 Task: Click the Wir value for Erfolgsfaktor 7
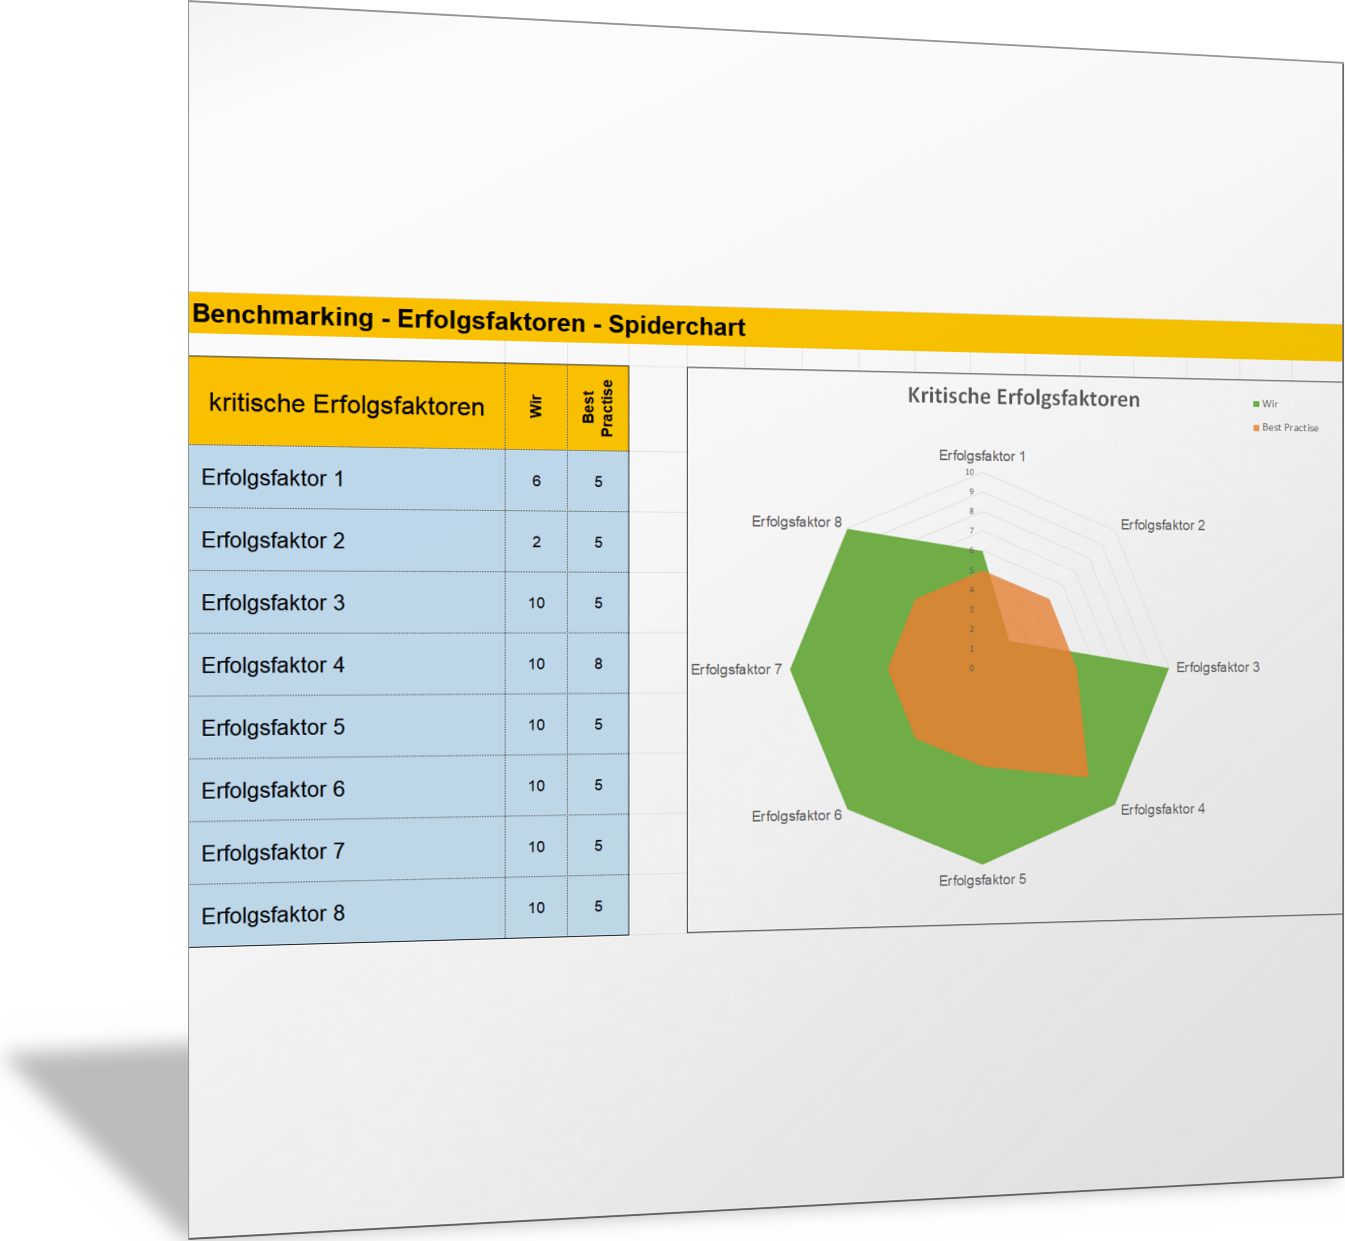pyautogui.click(x=536, y=847)
